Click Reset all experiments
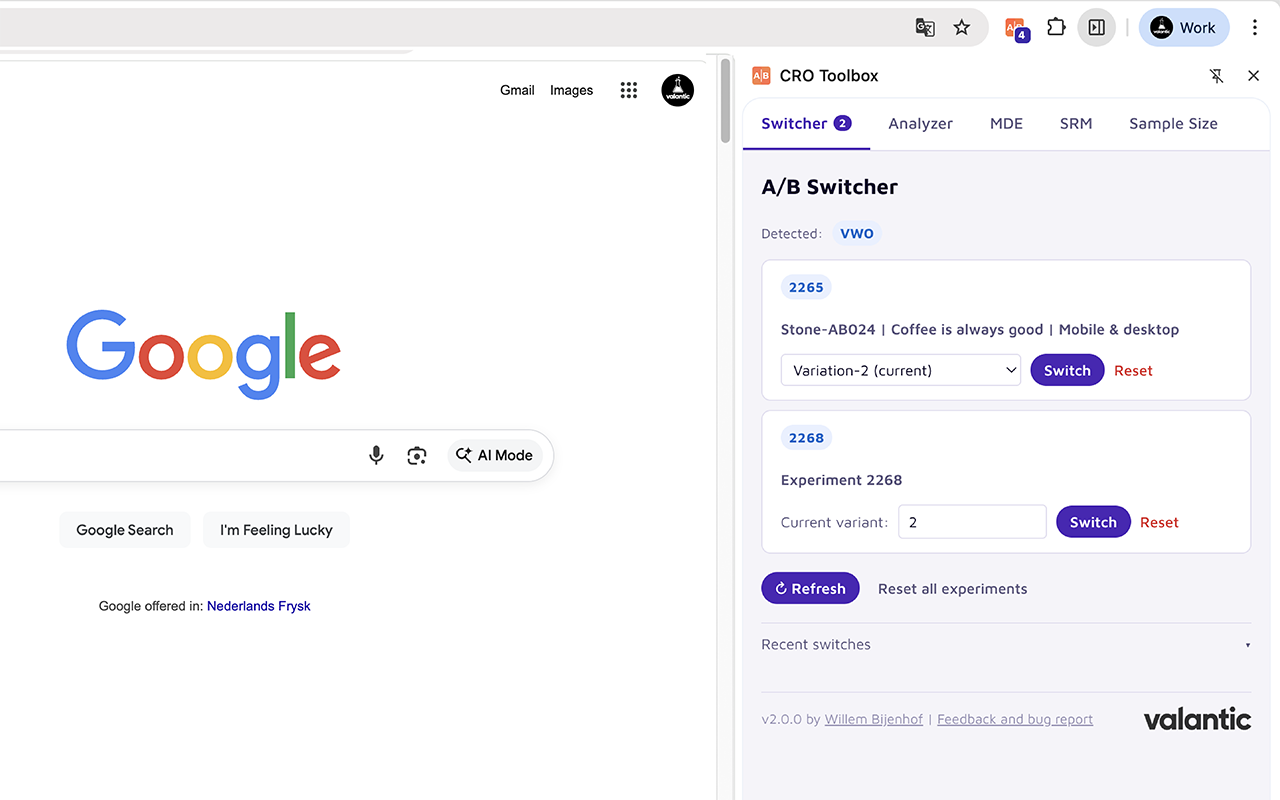This screenshot has width=1280, height=800. coord(952,589)
